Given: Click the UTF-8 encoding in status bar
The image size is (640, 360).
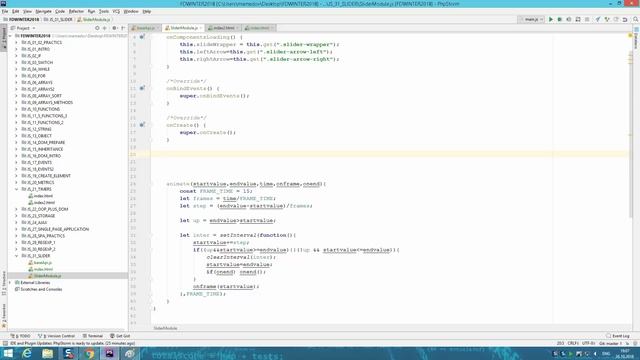Looking at the screenshot, I should [x=588, y=344].
